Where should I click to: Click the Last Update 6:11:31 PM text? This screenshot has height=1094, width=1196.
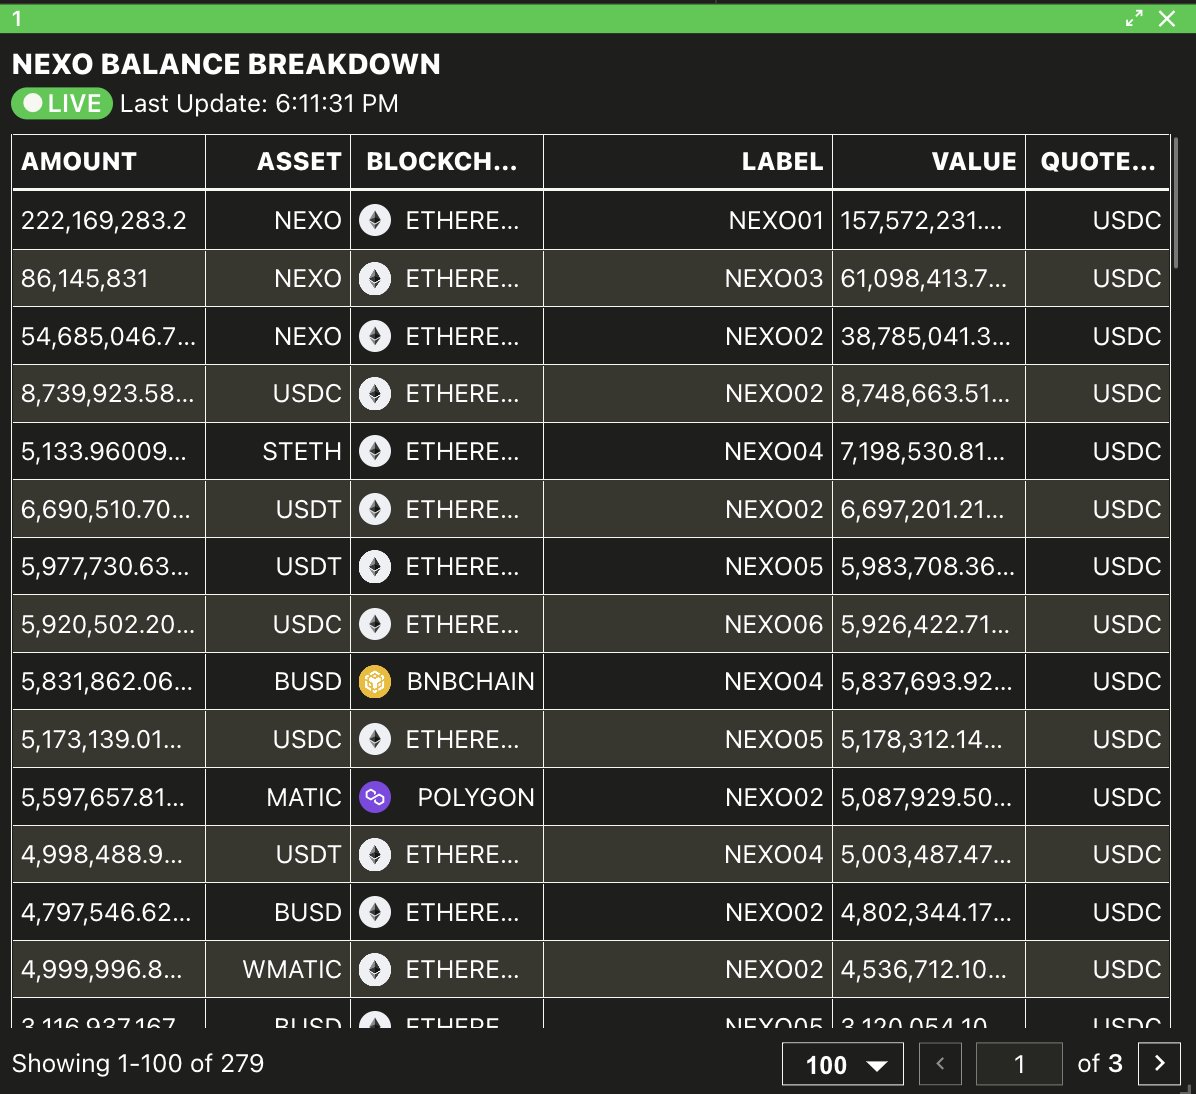click(259, 104)
